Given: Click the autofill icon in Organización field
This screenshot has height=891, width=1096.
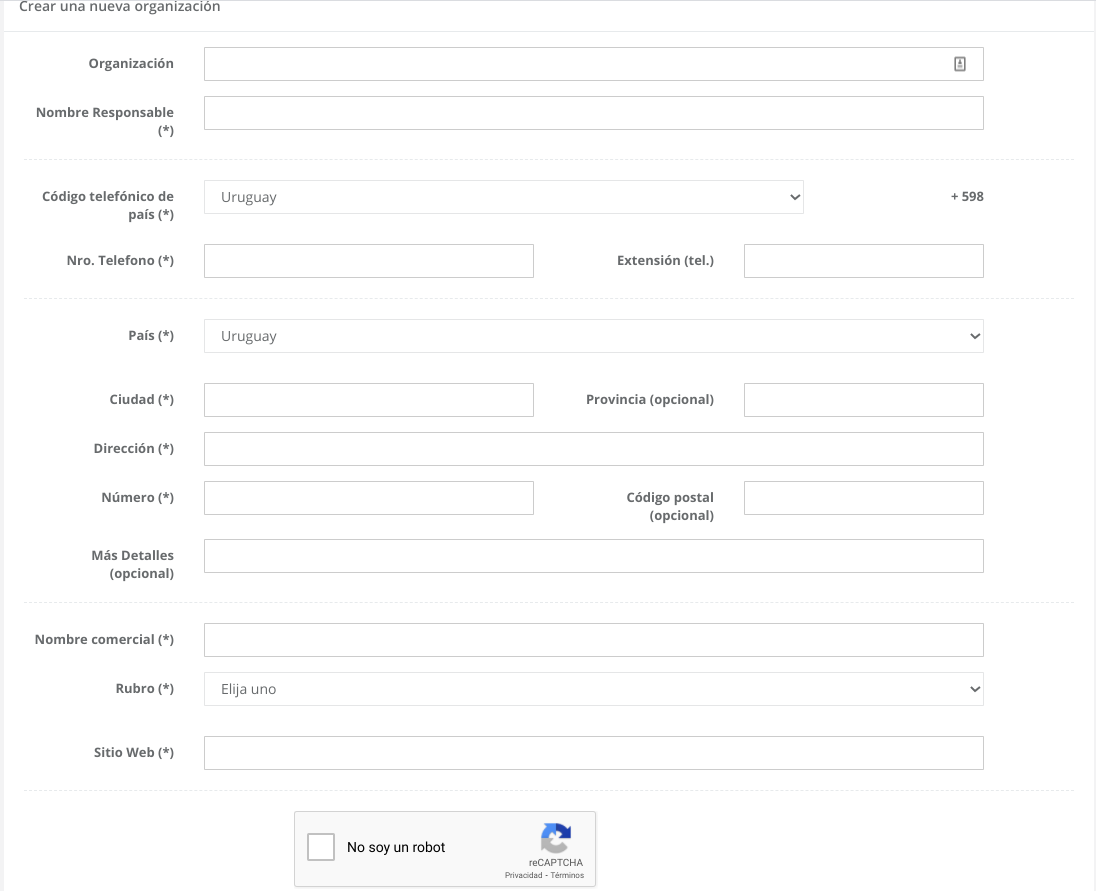Looking at the screenshot, I should tap(959, 64).
